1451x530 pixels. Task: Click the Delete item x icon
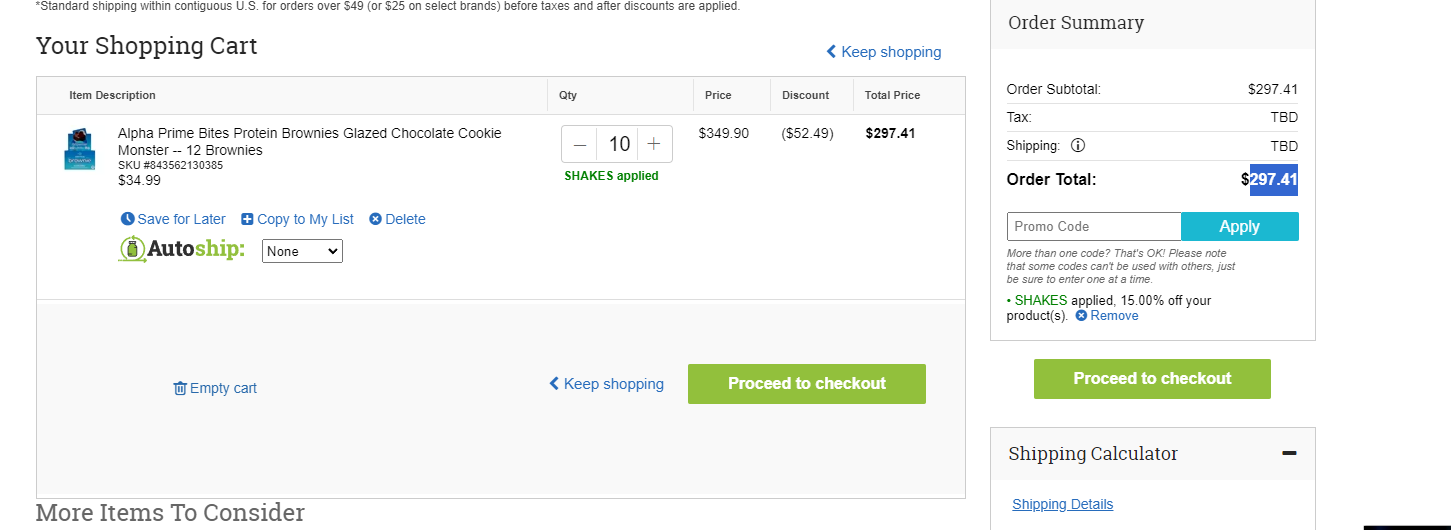pos(375,219)
